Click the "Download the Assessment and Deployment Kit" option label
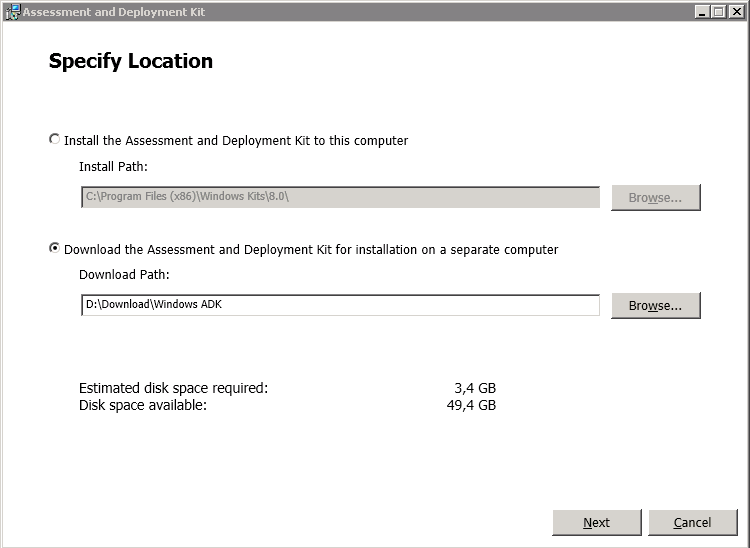 coord(311,250)
